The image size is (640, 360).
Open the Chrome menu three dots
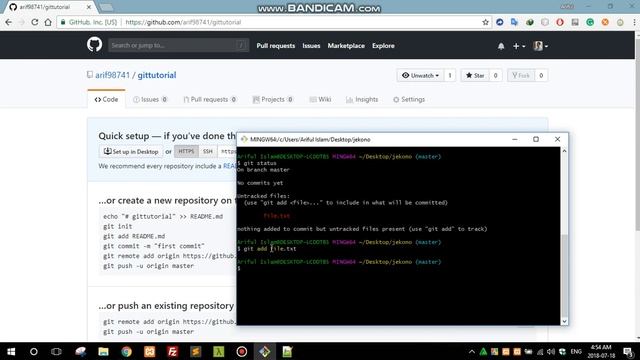(635, 22)
